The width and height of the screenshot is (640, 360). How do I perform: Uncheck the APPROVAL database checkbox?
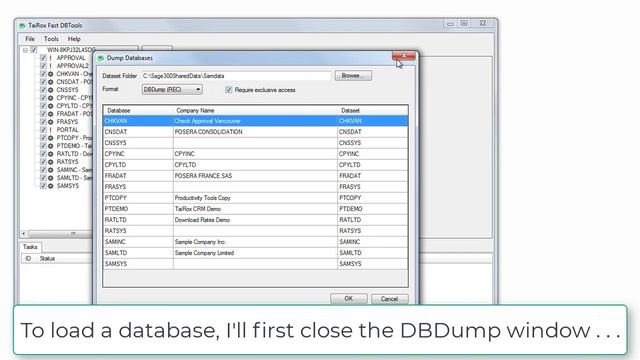[x=43, y=58]
